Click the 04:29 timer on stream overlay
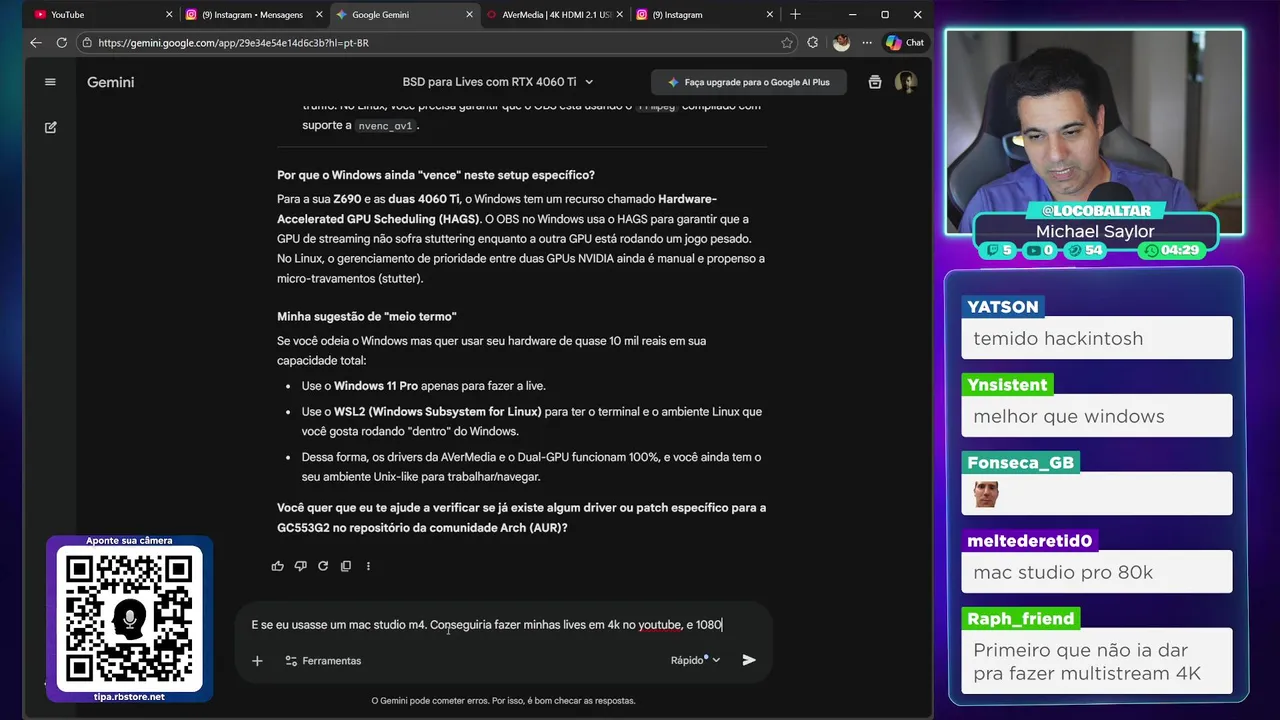 (1171, 250)
